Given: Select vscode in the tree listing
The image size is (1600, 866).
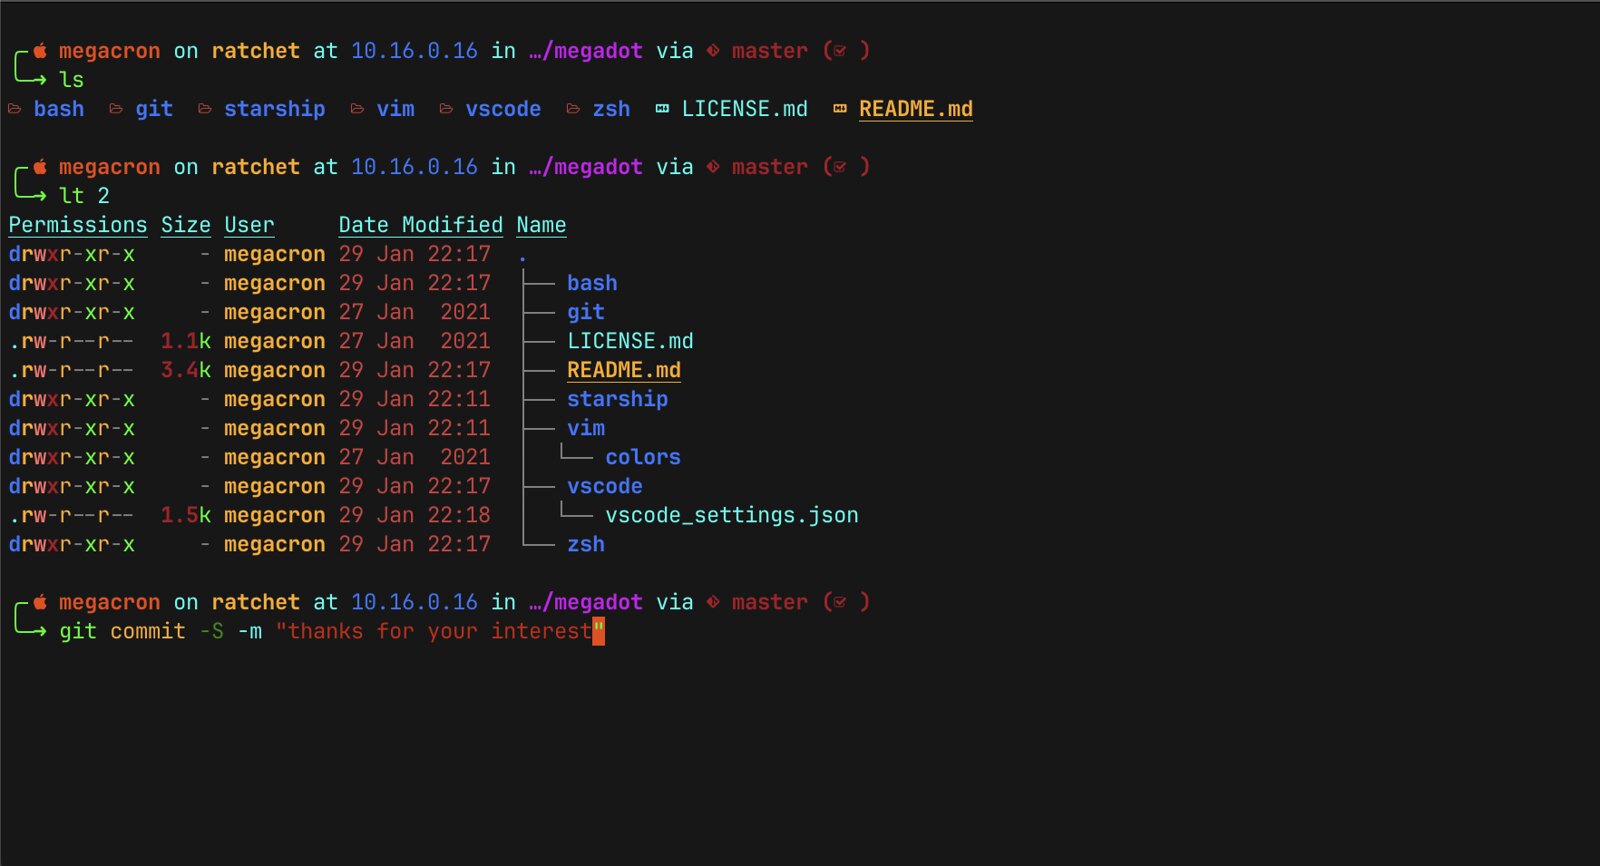Looking at the screenshot, I should click(x=605, y=486).
